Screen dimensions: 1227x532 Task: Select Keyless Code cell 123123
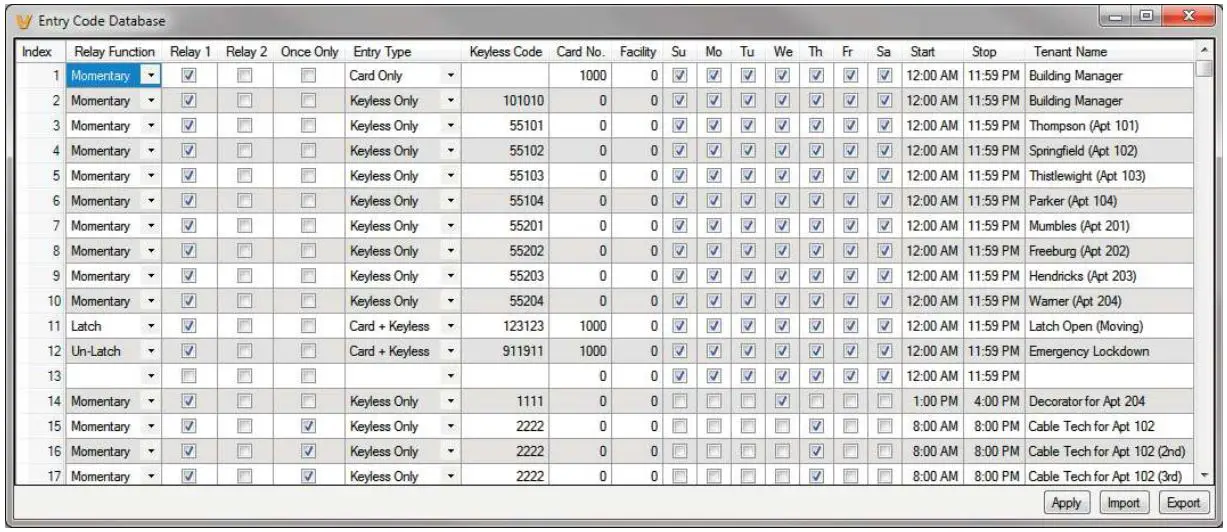click(x=504, y=326)
